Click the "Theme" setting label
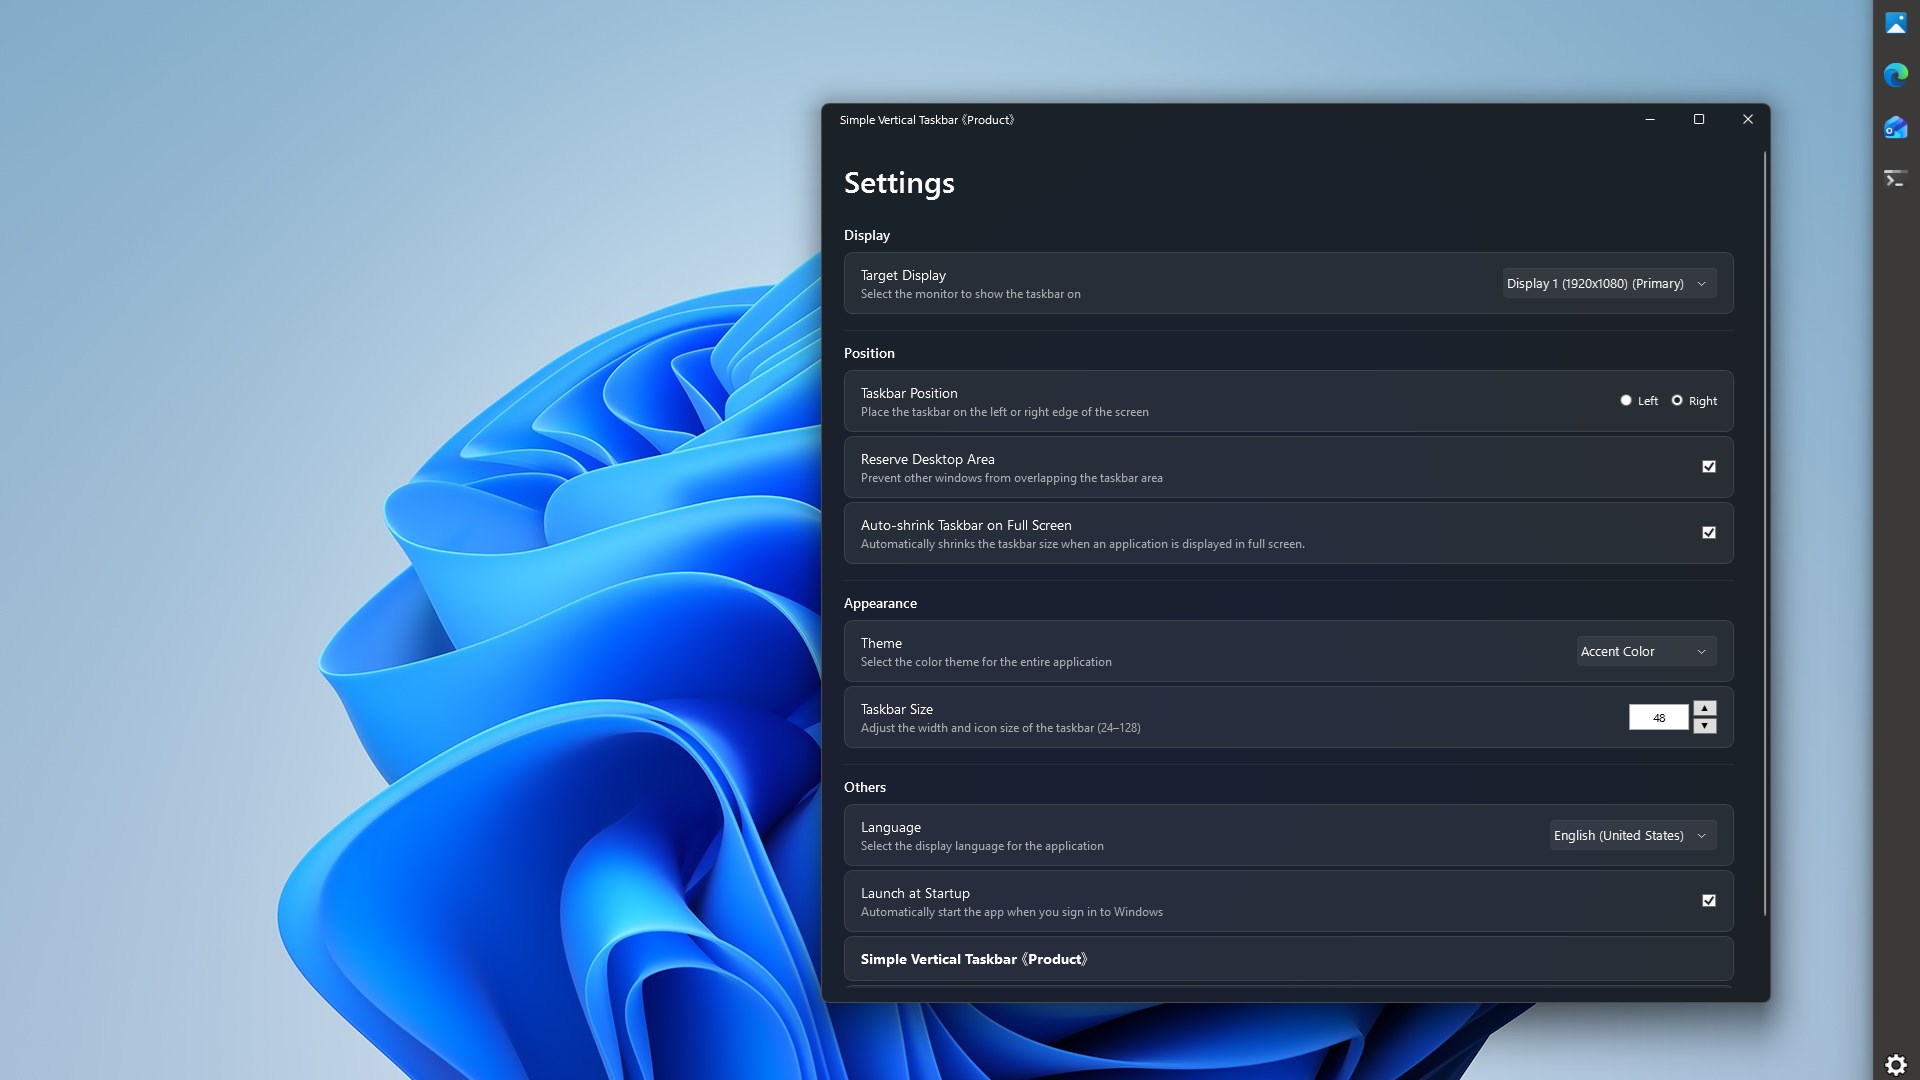 pyautogui.click(x=881, y=643)
